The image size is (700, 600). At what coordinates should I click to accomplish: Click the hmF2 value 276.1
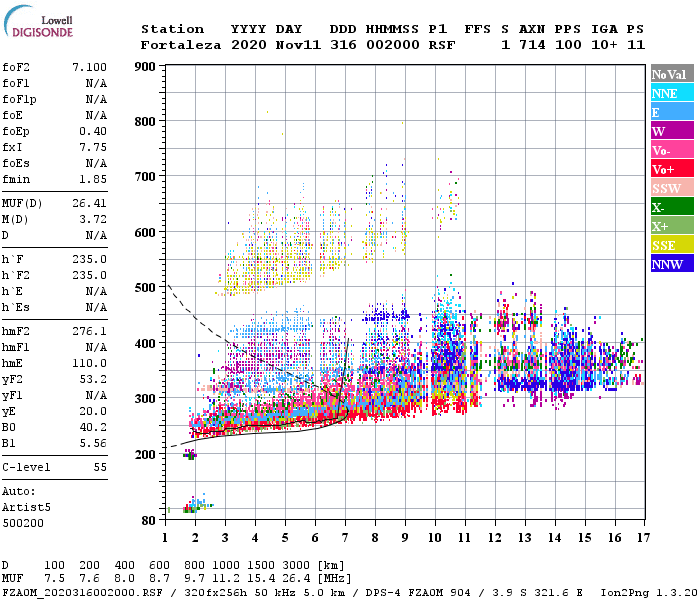[90, 331]
